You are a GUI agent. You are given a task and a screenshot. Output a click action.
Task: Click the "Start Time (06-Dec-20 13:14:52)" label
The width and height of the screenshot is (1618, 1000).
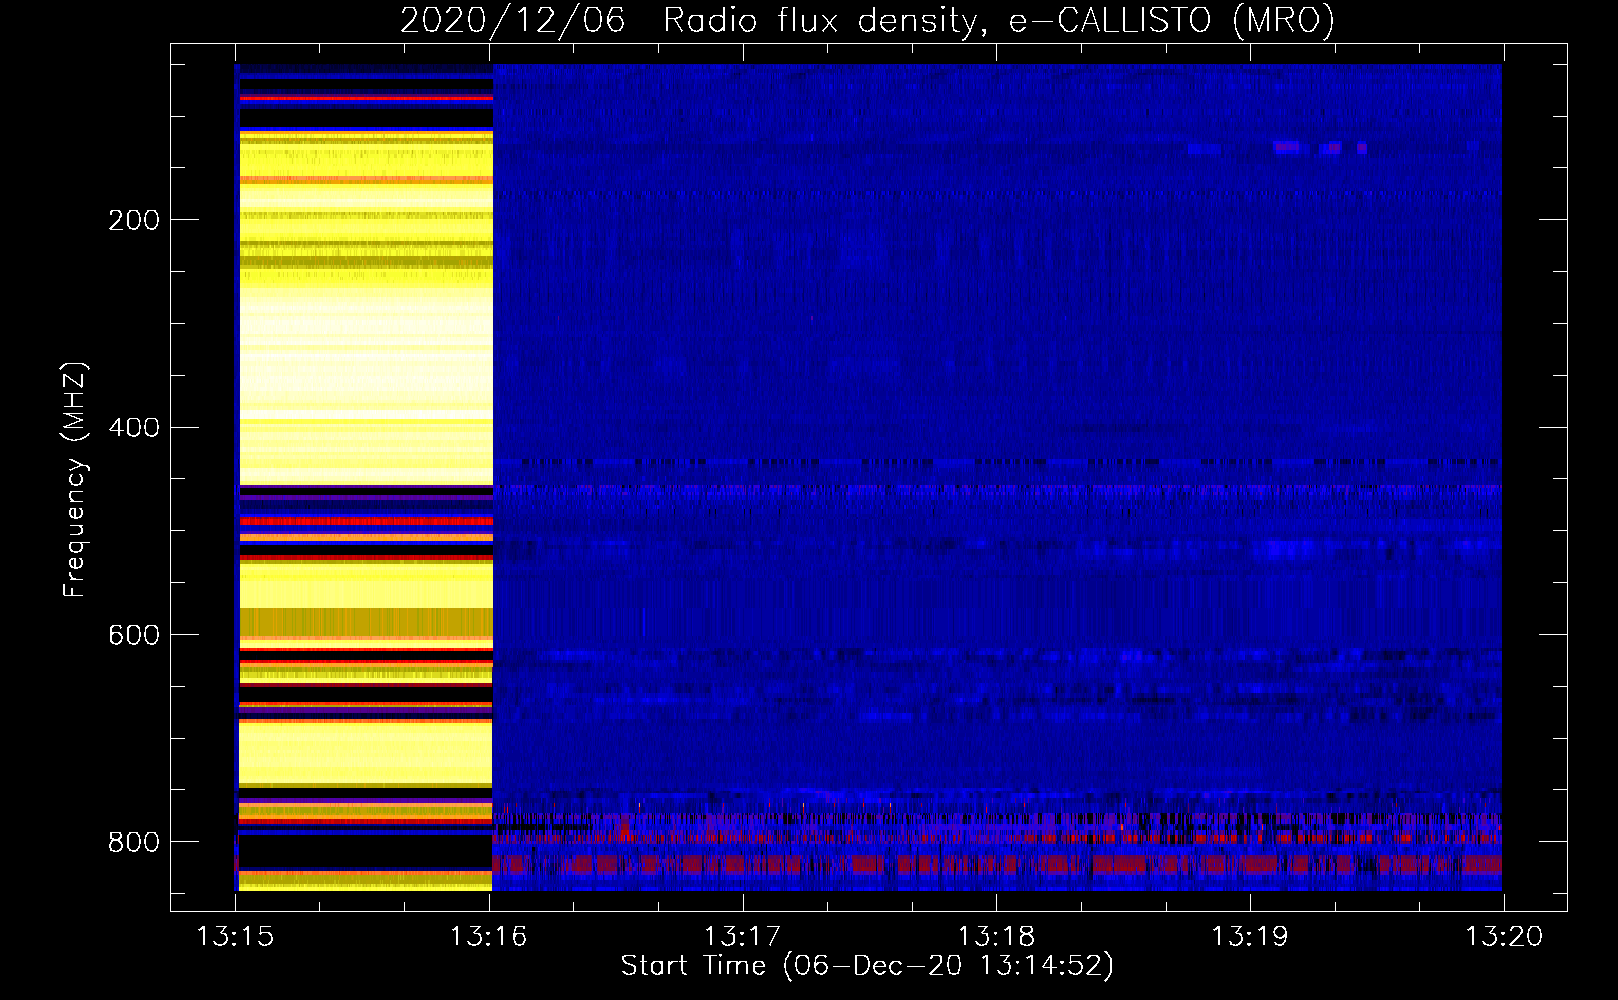[867, 966]
